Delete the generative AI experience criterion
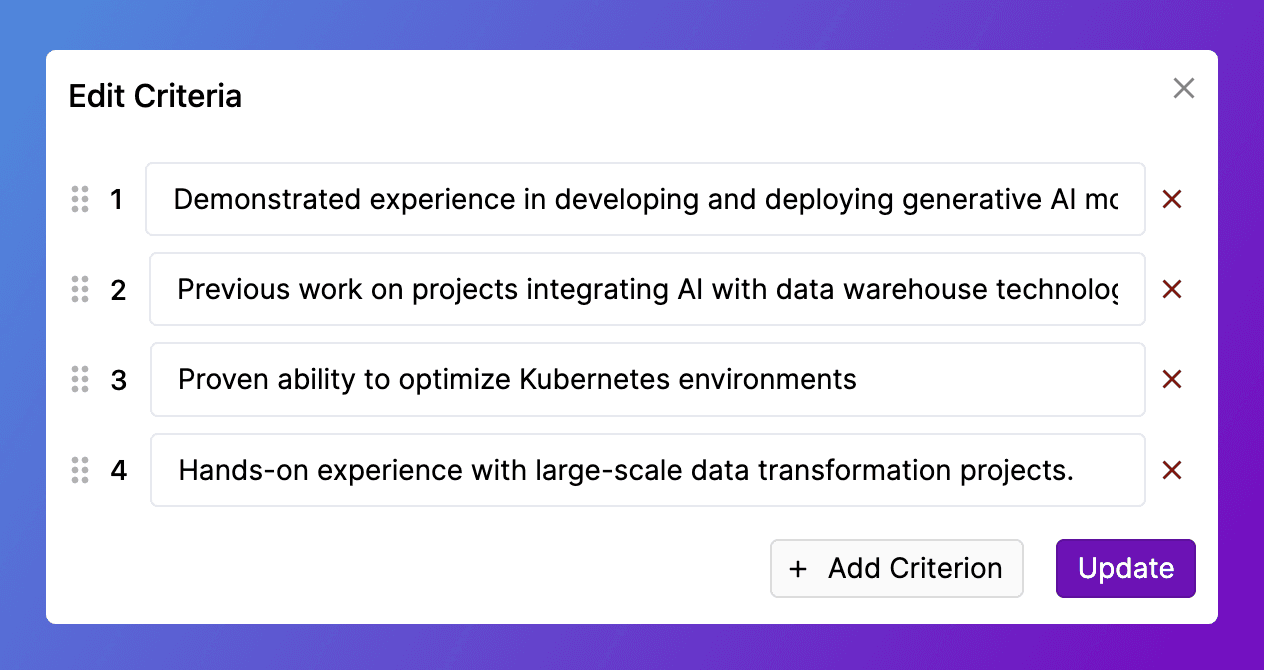1264x670 pixels. [x=1172, y=199]
